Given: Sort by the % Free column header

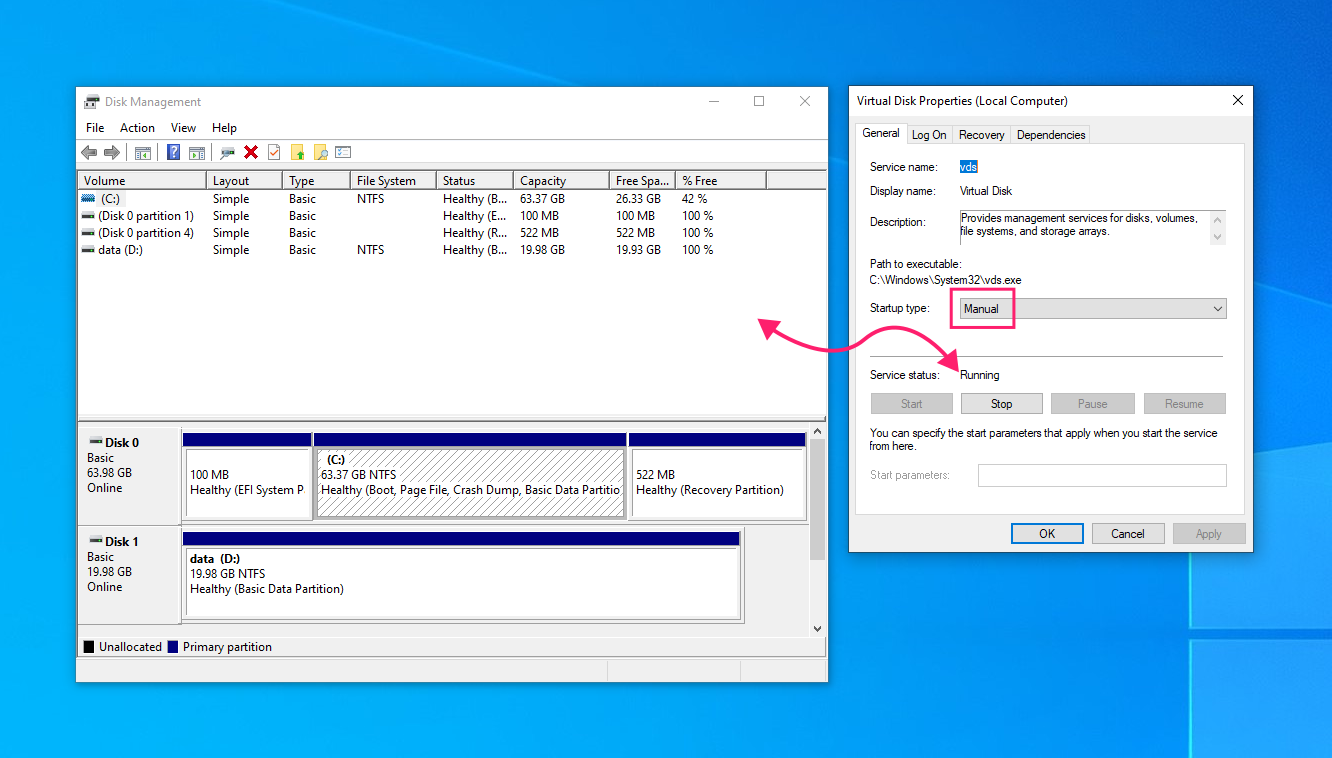Looking at the screenshot, I should [721, 181].
